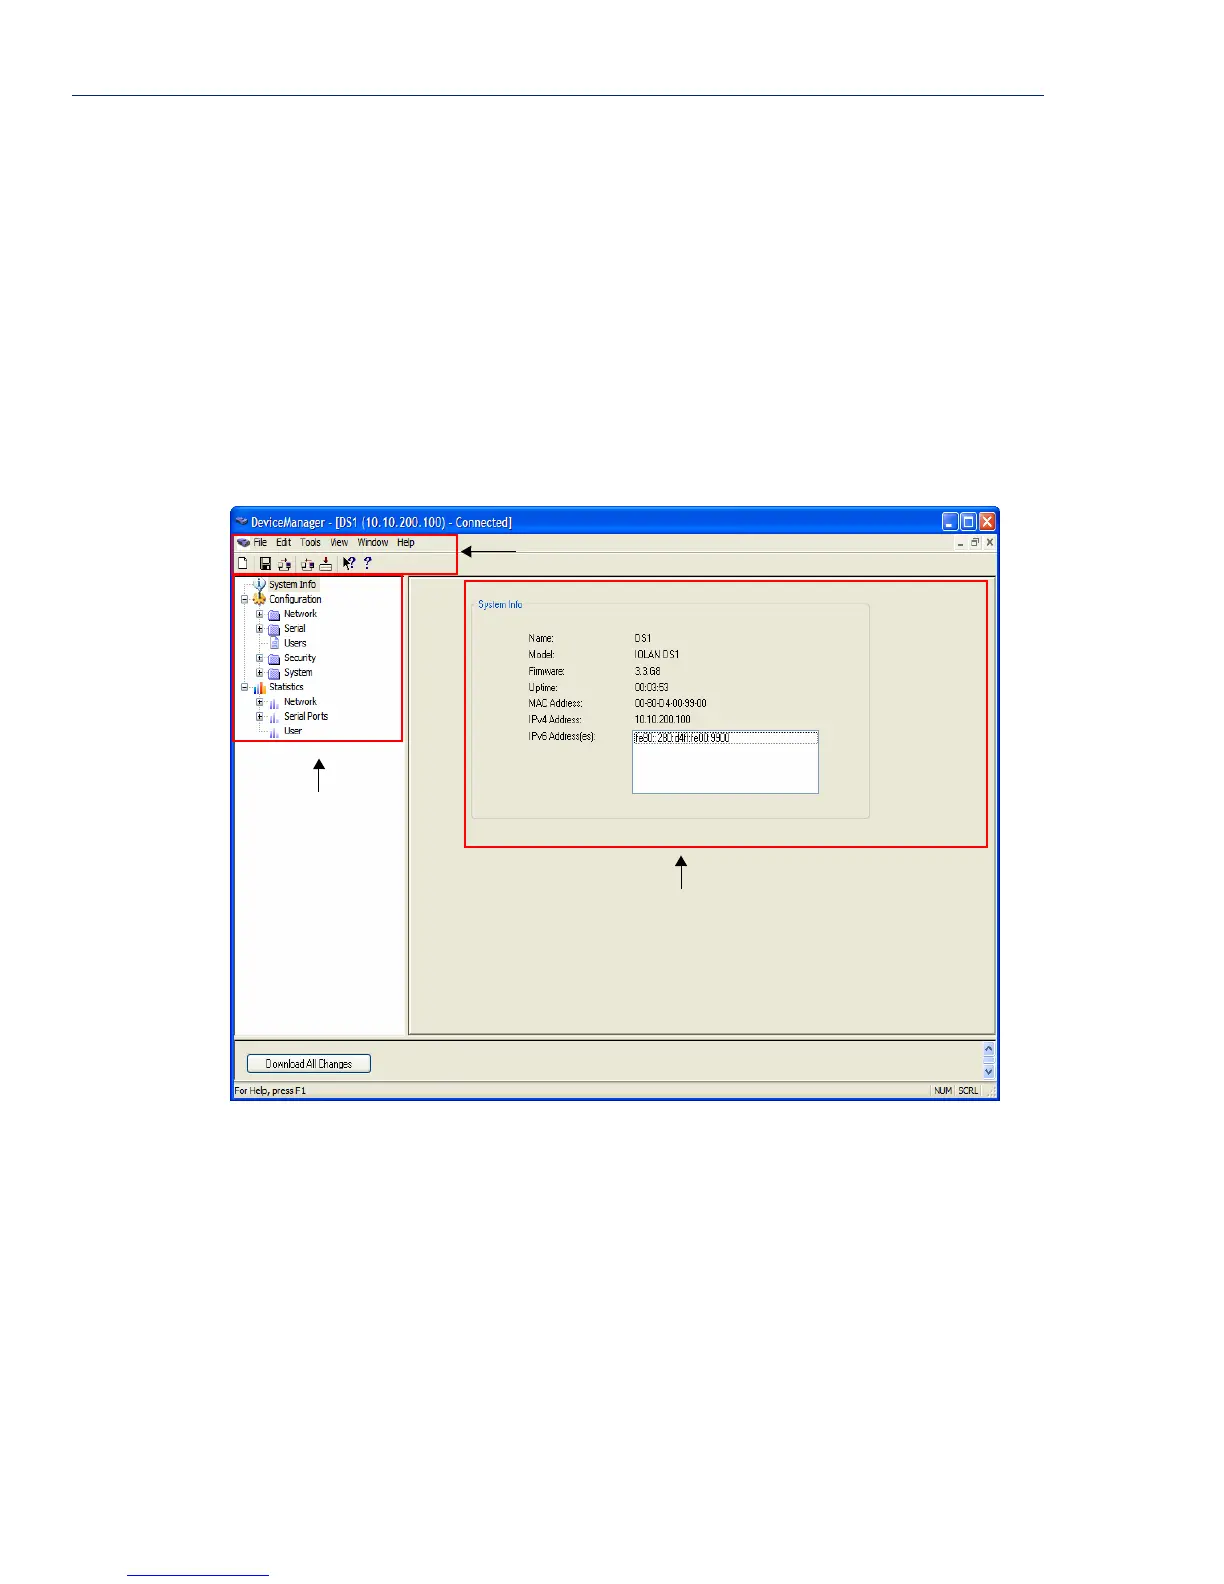Restore the inner child document window

click(975, 543)
